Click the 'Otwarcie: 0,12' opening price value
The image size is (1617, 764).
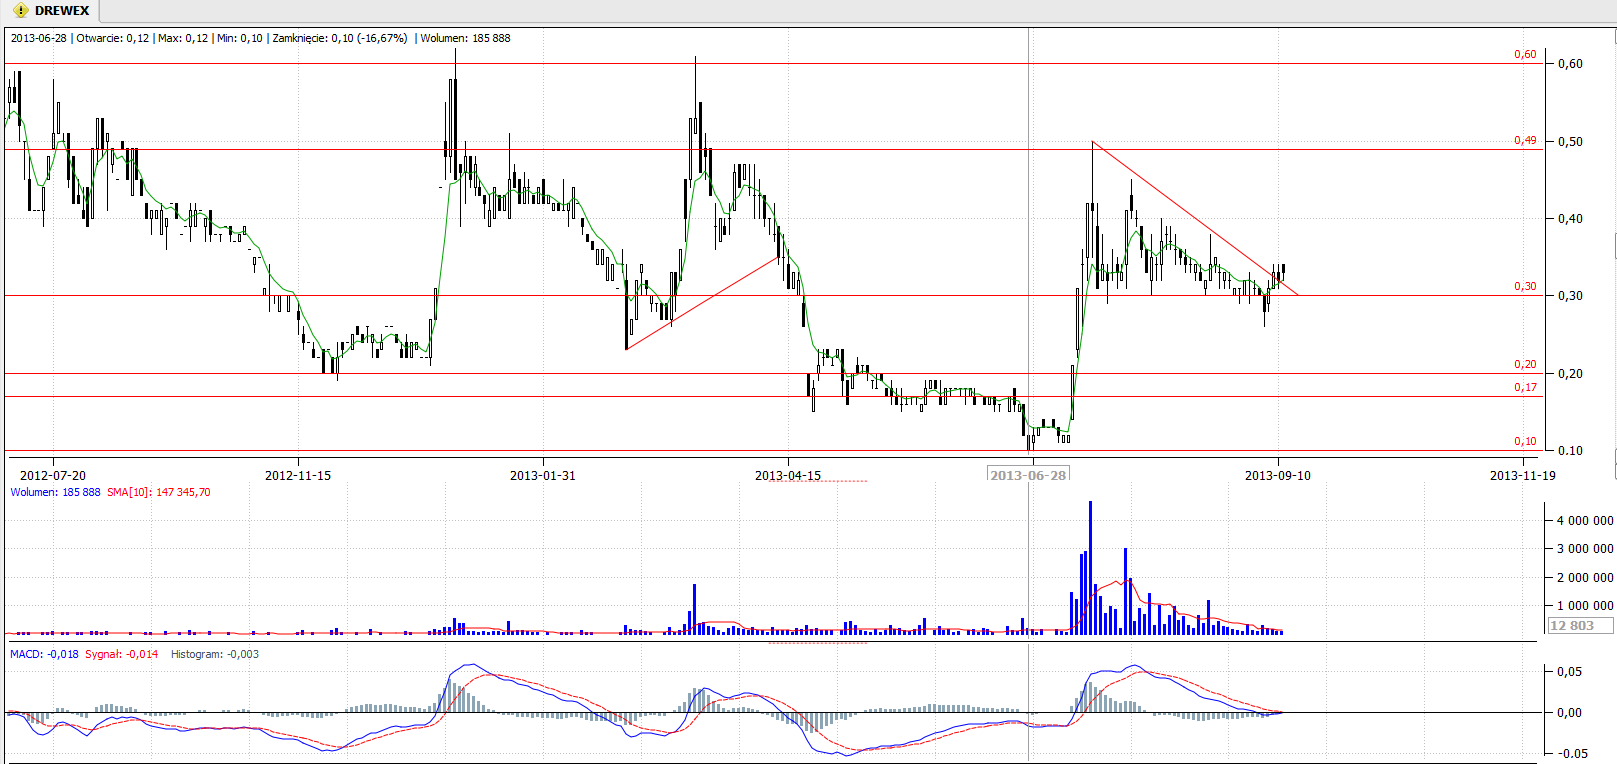pos(112,38)
